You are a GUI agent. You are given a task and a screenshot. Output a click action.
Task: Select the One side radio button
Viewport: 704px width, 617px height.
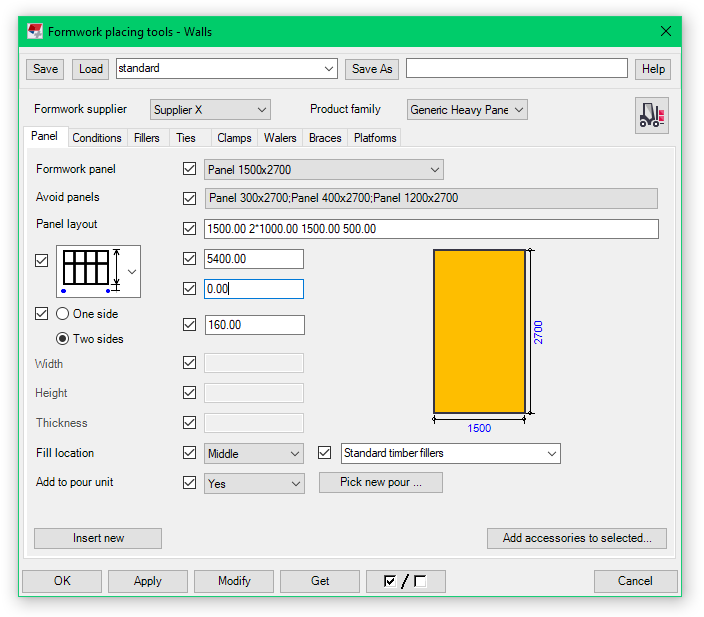pyautogui.click(x=63, y=314)
